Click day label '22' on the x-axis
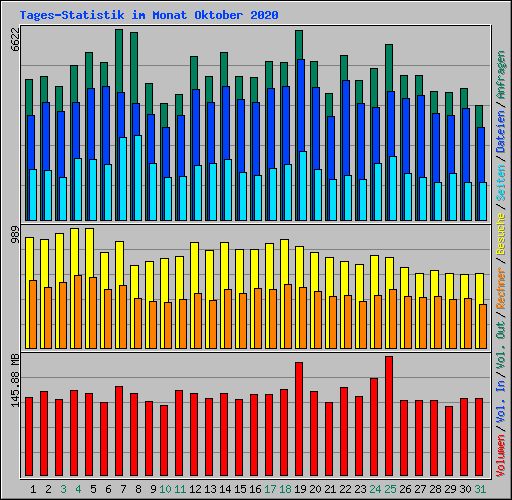The image size is (512, 500). (345, 489)
